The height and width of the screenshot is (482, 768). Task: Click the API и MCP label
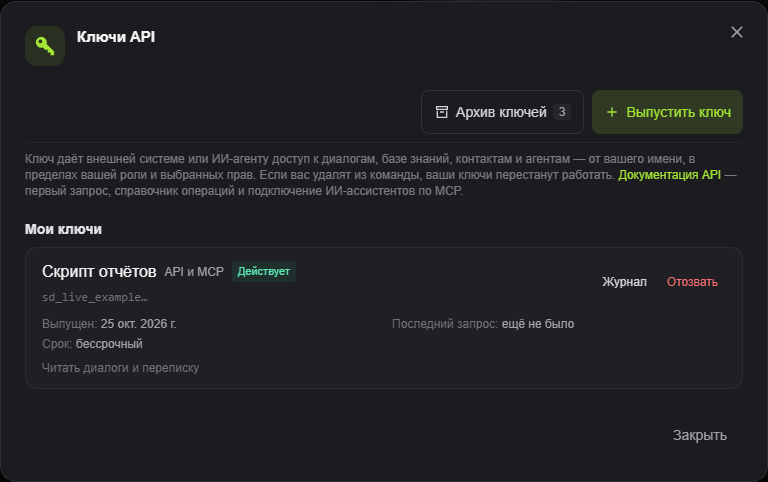click(194, 272)
